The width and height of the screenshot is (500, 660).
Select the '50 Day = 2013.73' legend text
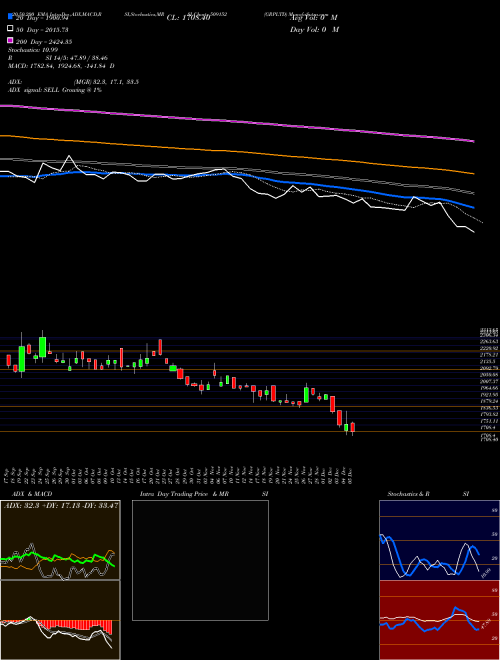tap(42, 30)
